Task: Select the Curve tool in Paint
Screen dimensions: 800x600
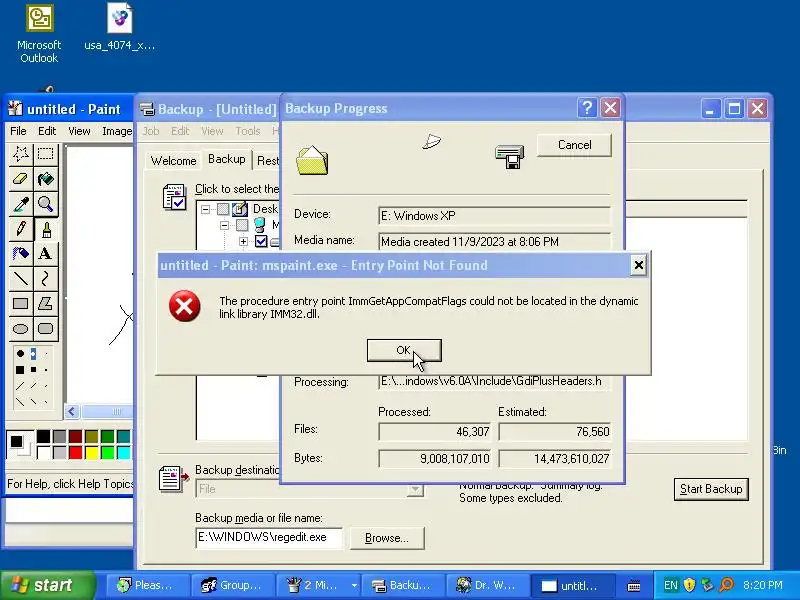Action: coord(45,279)
